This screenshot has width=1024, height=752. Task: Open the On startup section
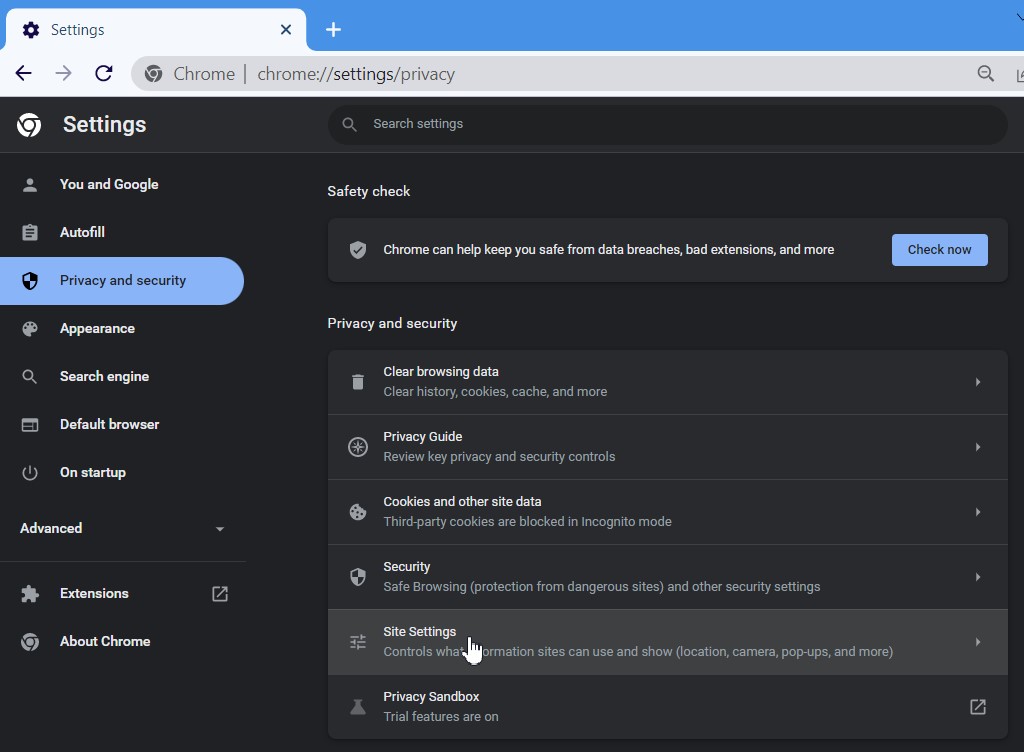(x=93, y=472)
